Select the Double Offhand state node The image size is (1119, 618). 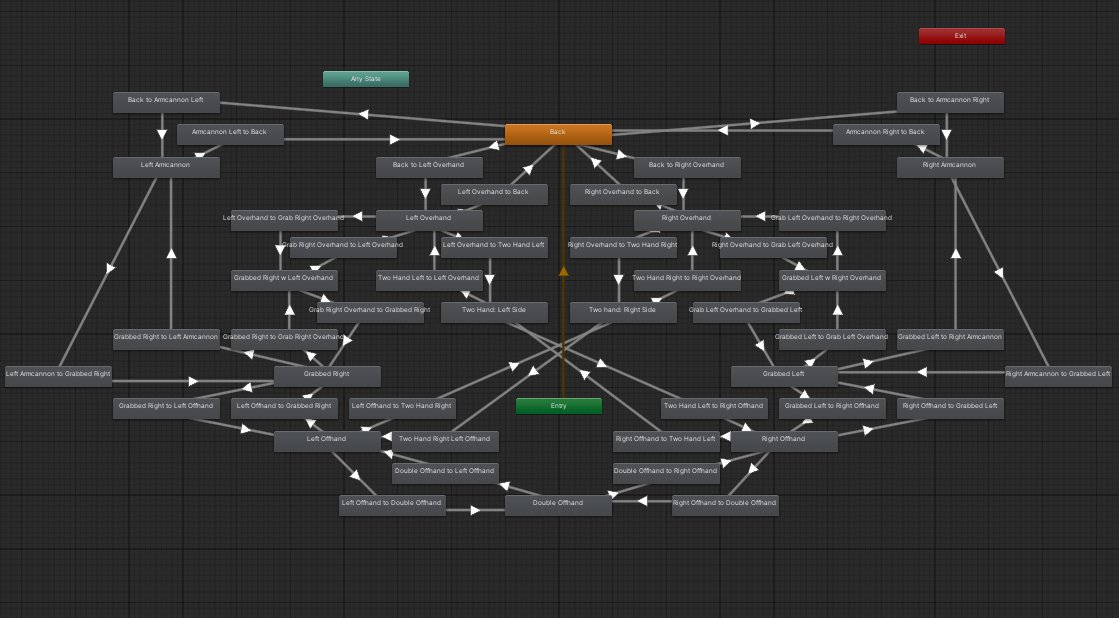point(558,504)
